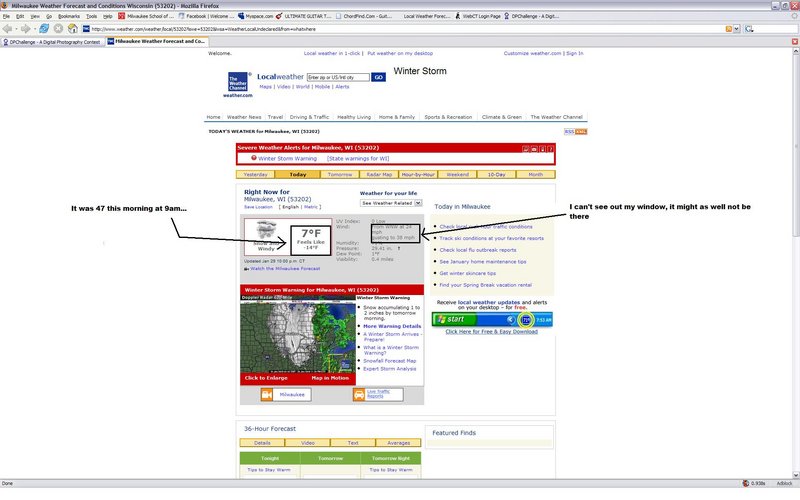Viewport: 800px width, 500px height.
Task: Reload the page using the refresh icon
Action: click(x=44, y=29)
